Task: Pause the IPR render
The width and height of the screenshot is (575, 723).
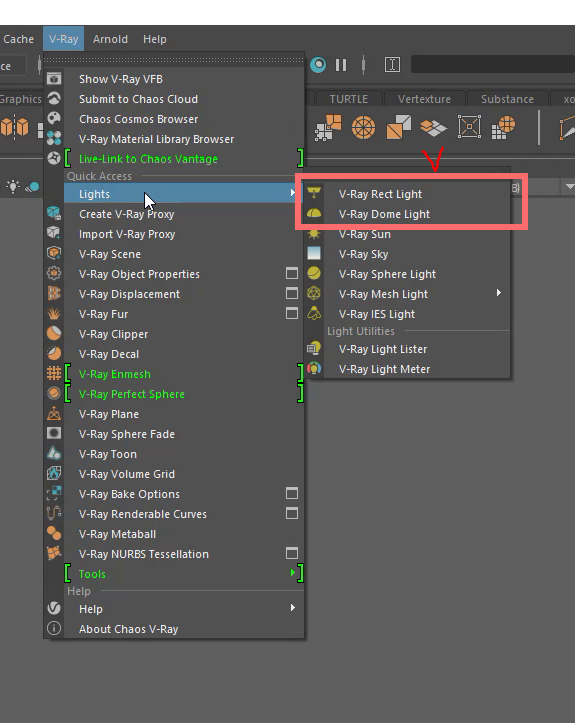Action: click(x=341, y=65)
